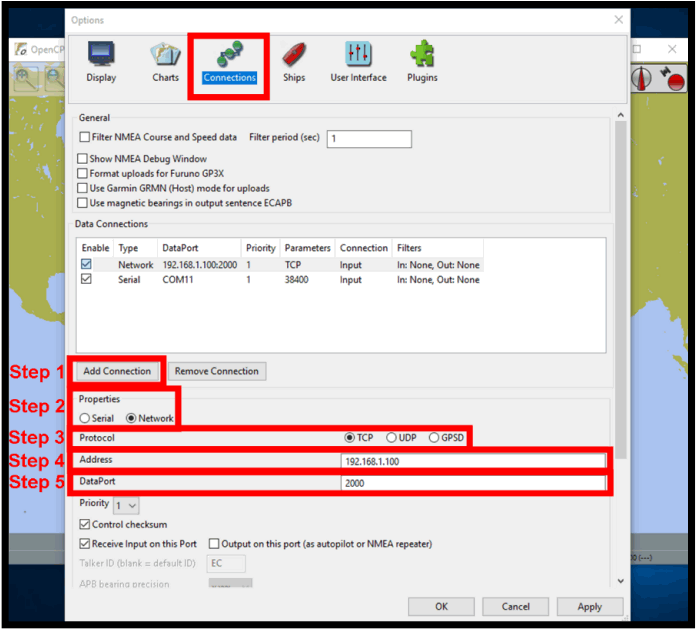Click the Apply button
This screenshot has height=631, width=699.
pos(590,607)
